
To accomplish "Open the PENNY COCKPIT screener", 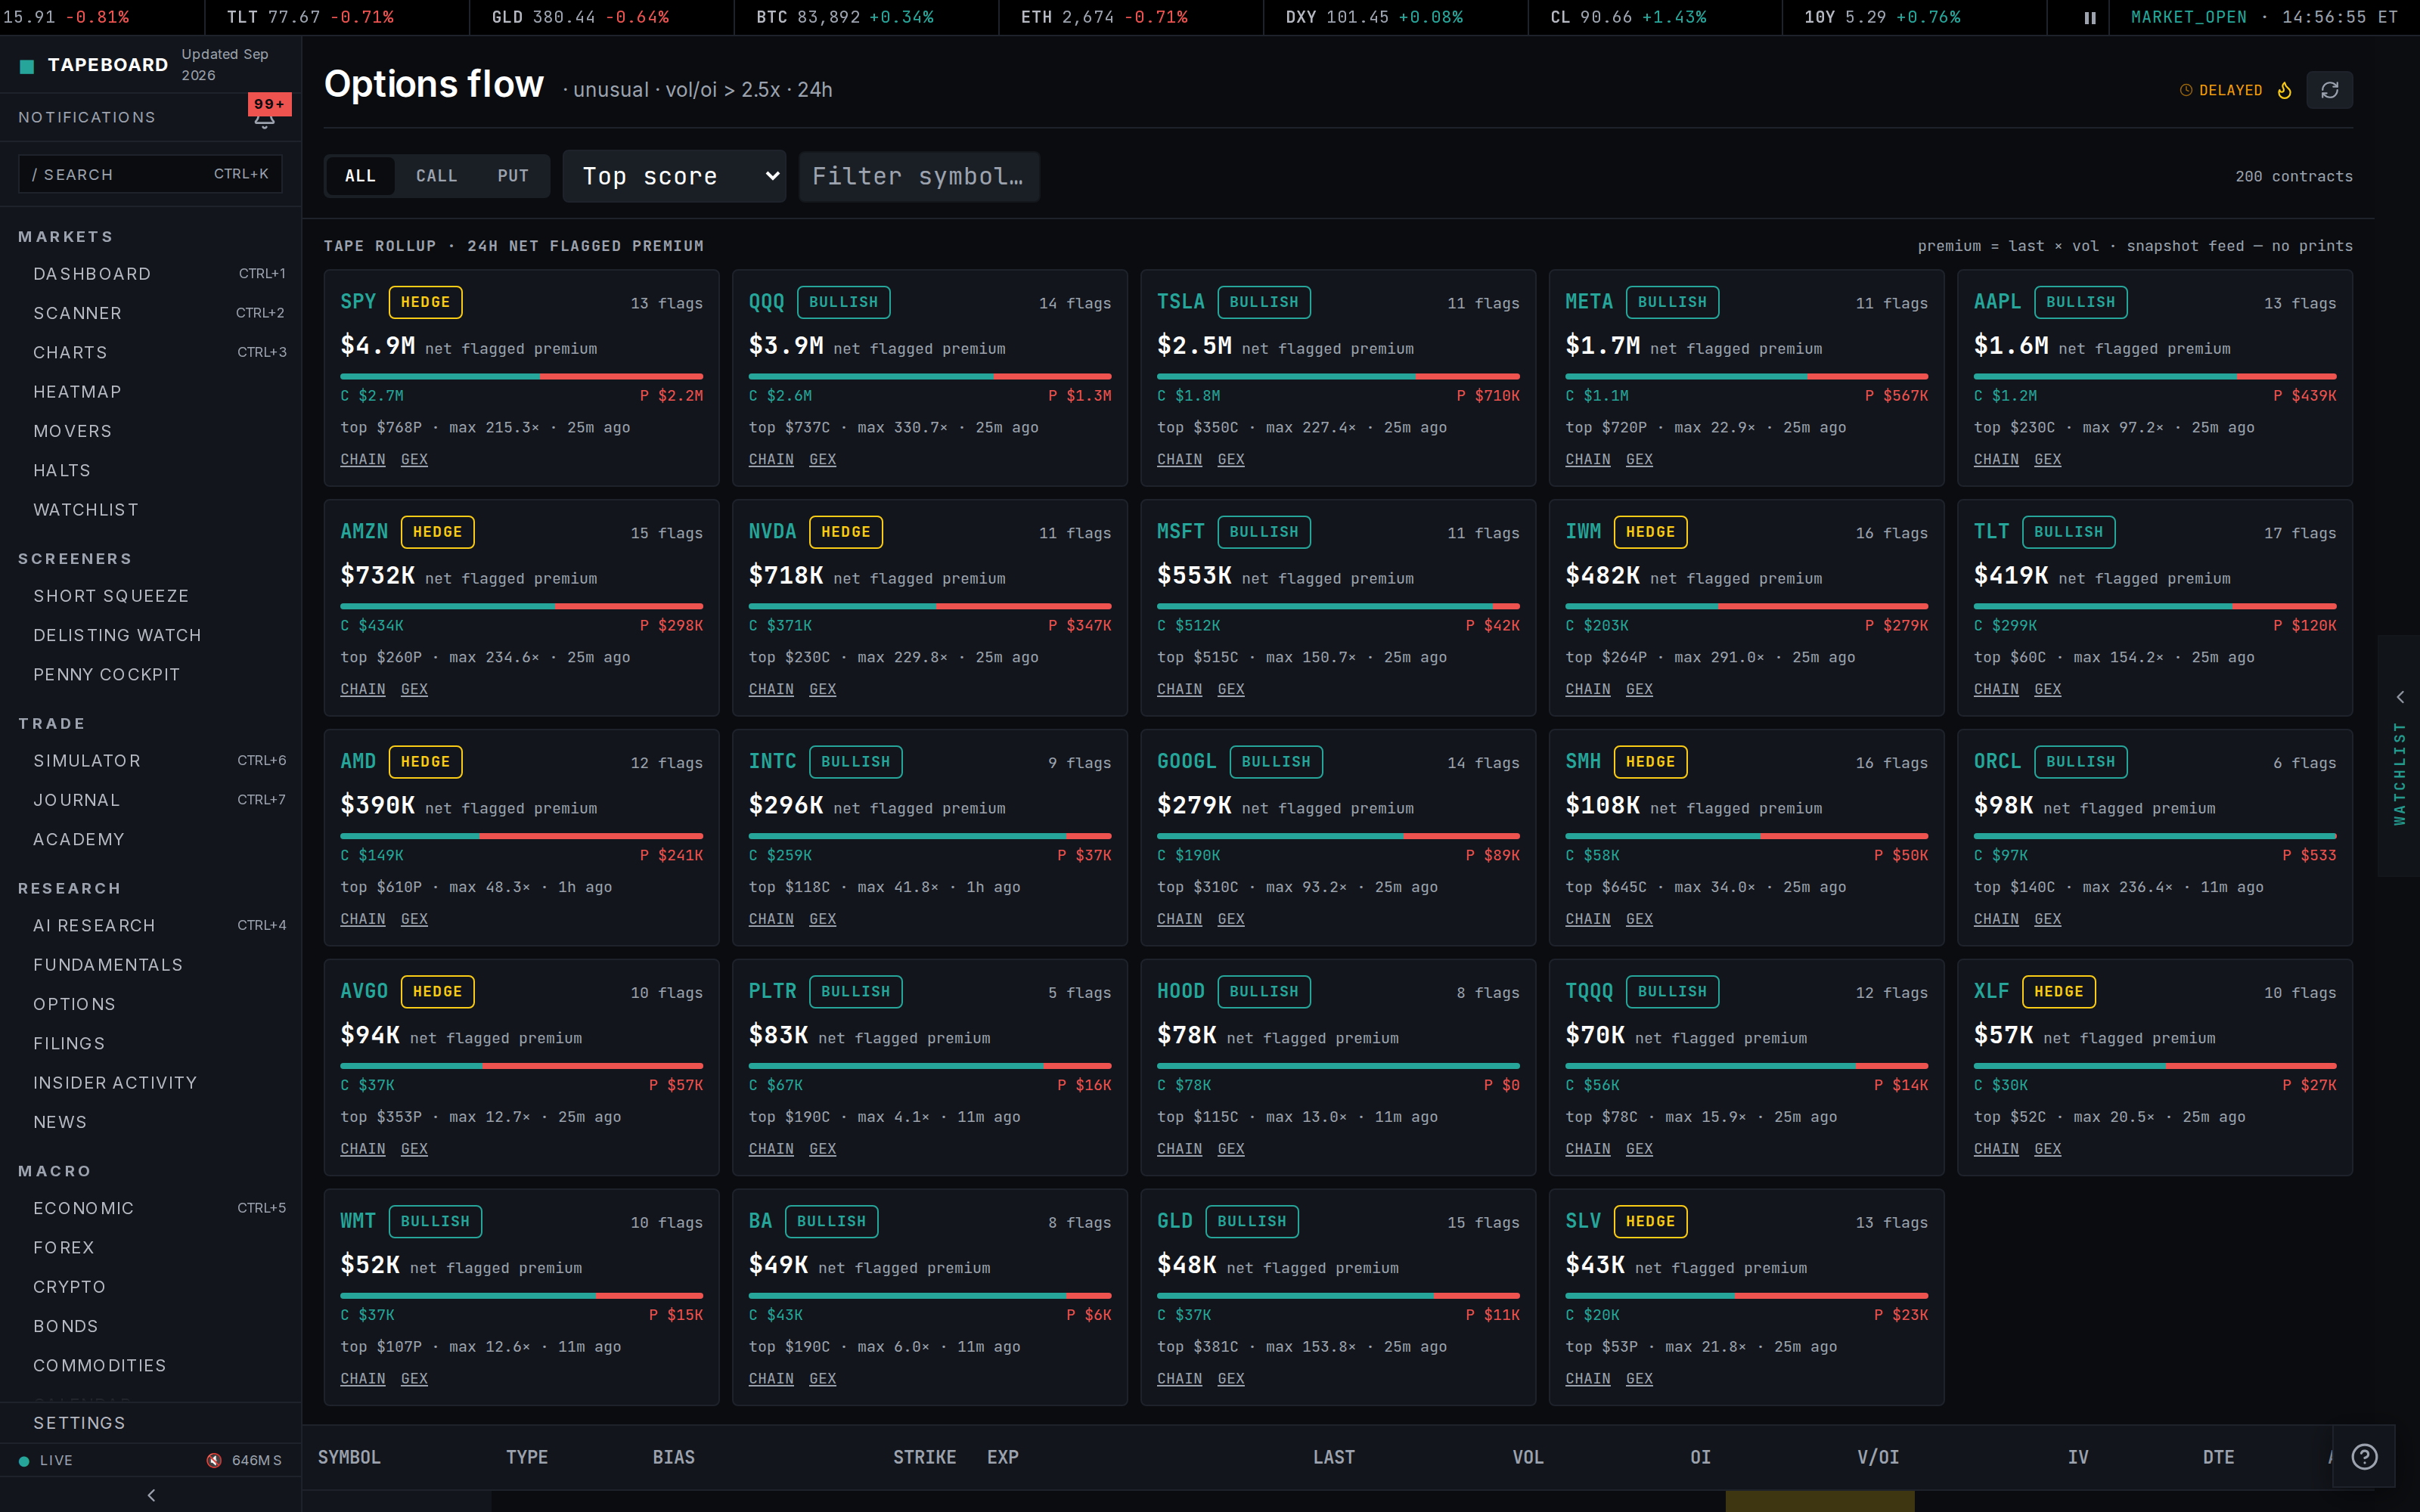I will pyautogui.click(x=151, y=675).
